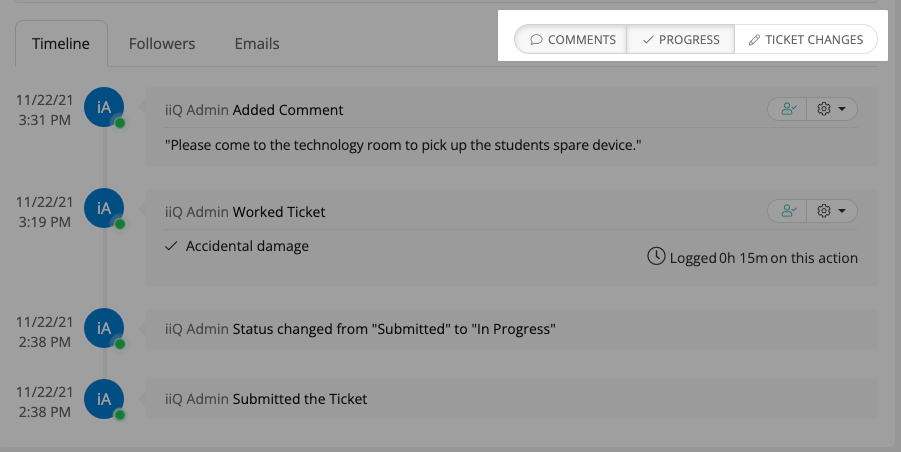Switch to the Followers tab
The height and width of the screenshot is (452, 901).
(x=162, y=44)
